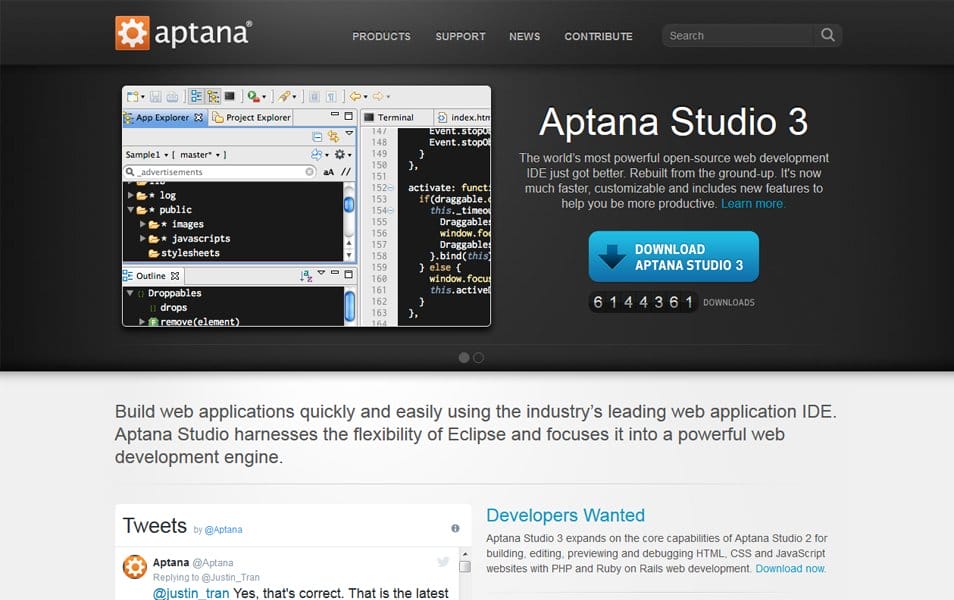Click the Save disk icon in IDE toolbar

156,96
